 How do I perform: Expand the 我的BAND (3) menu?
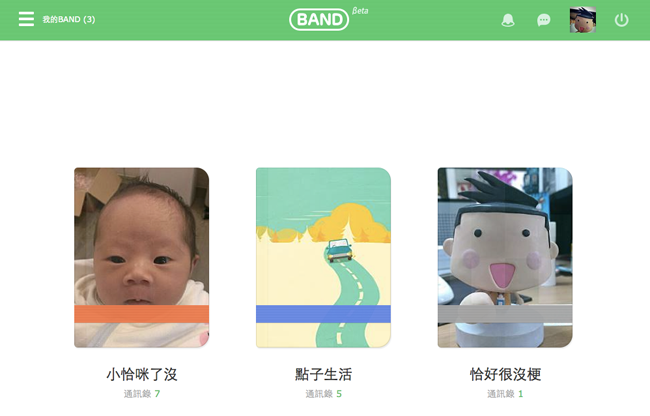(69, 19)
